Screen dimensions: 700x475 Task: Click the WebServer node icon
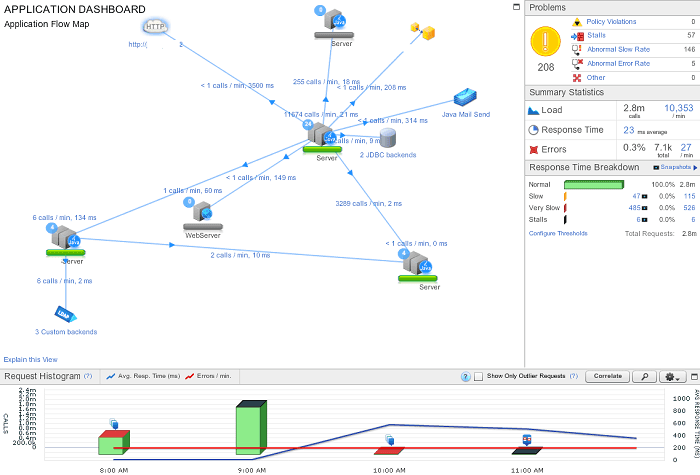click(x=203, y=212)
